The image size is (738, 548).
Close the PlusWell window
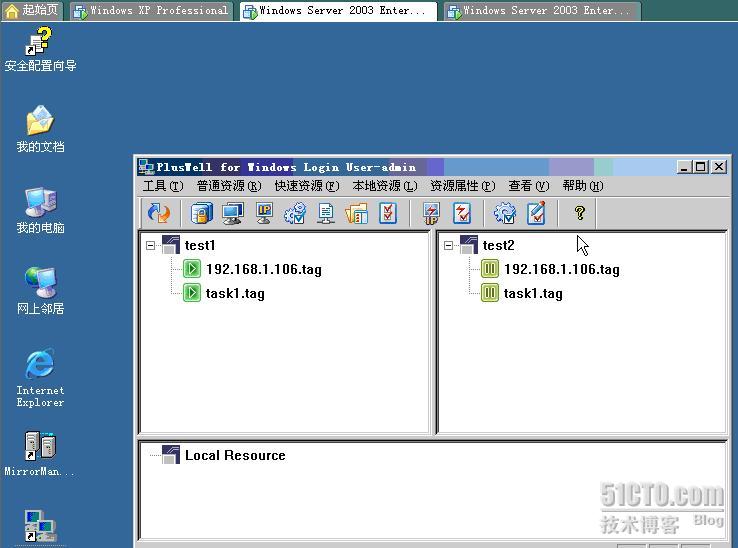(719, 167)
